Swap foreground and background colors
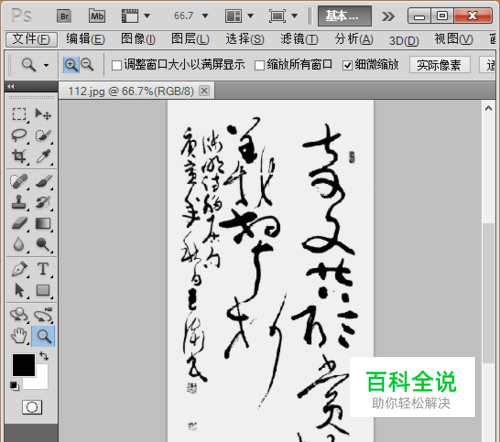The width and height of the screenshot is (500, 442). 44,356
